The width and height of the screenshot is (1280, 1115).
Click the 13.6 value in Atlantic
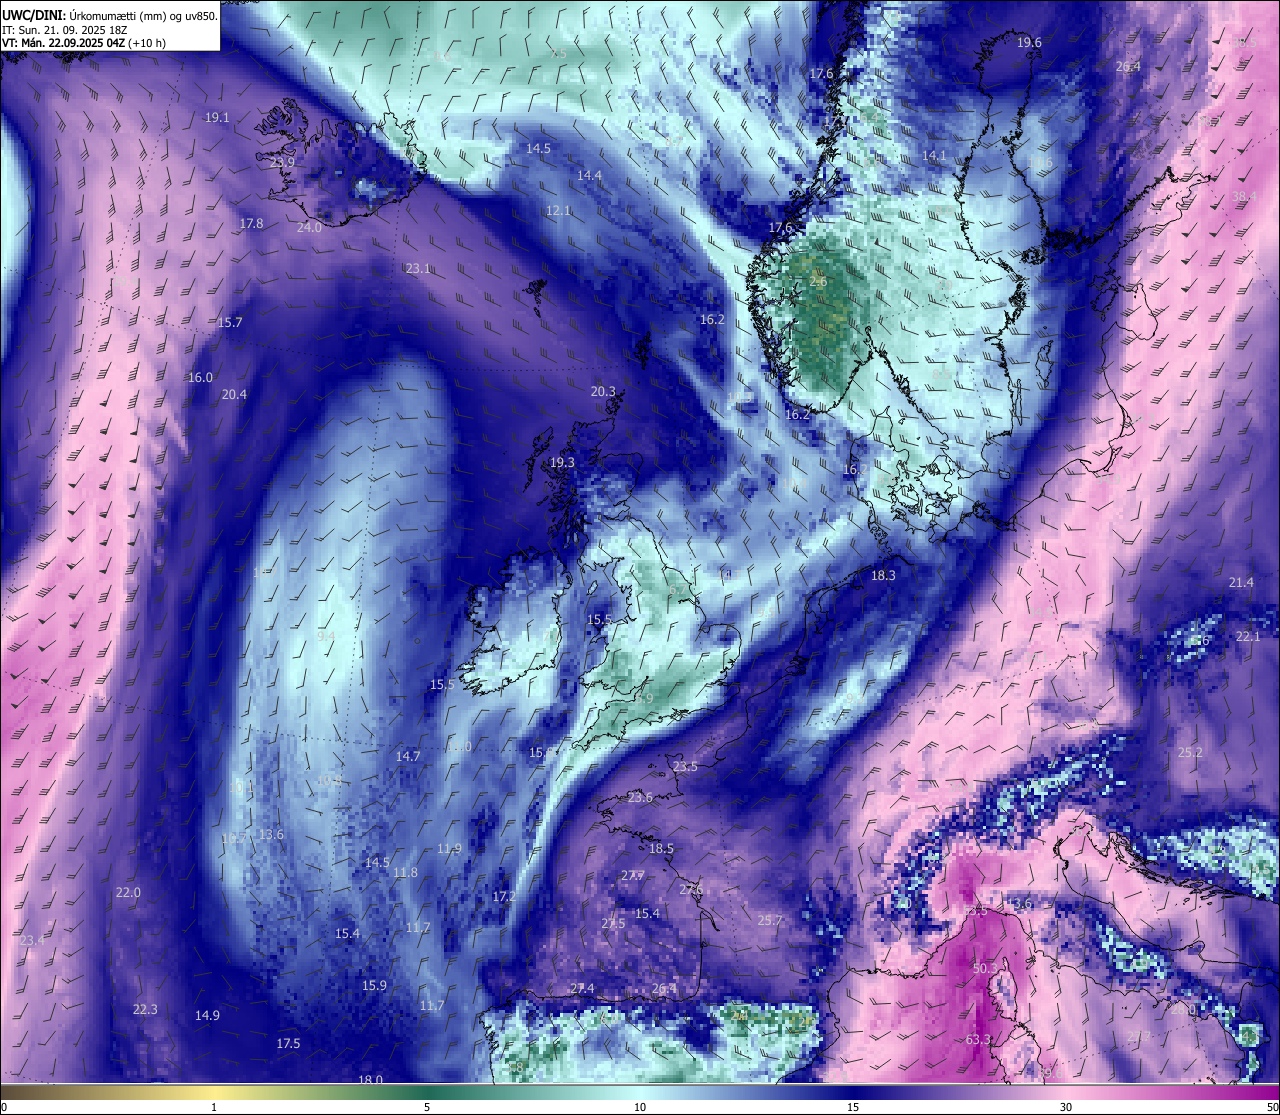(x=271, y=834)
